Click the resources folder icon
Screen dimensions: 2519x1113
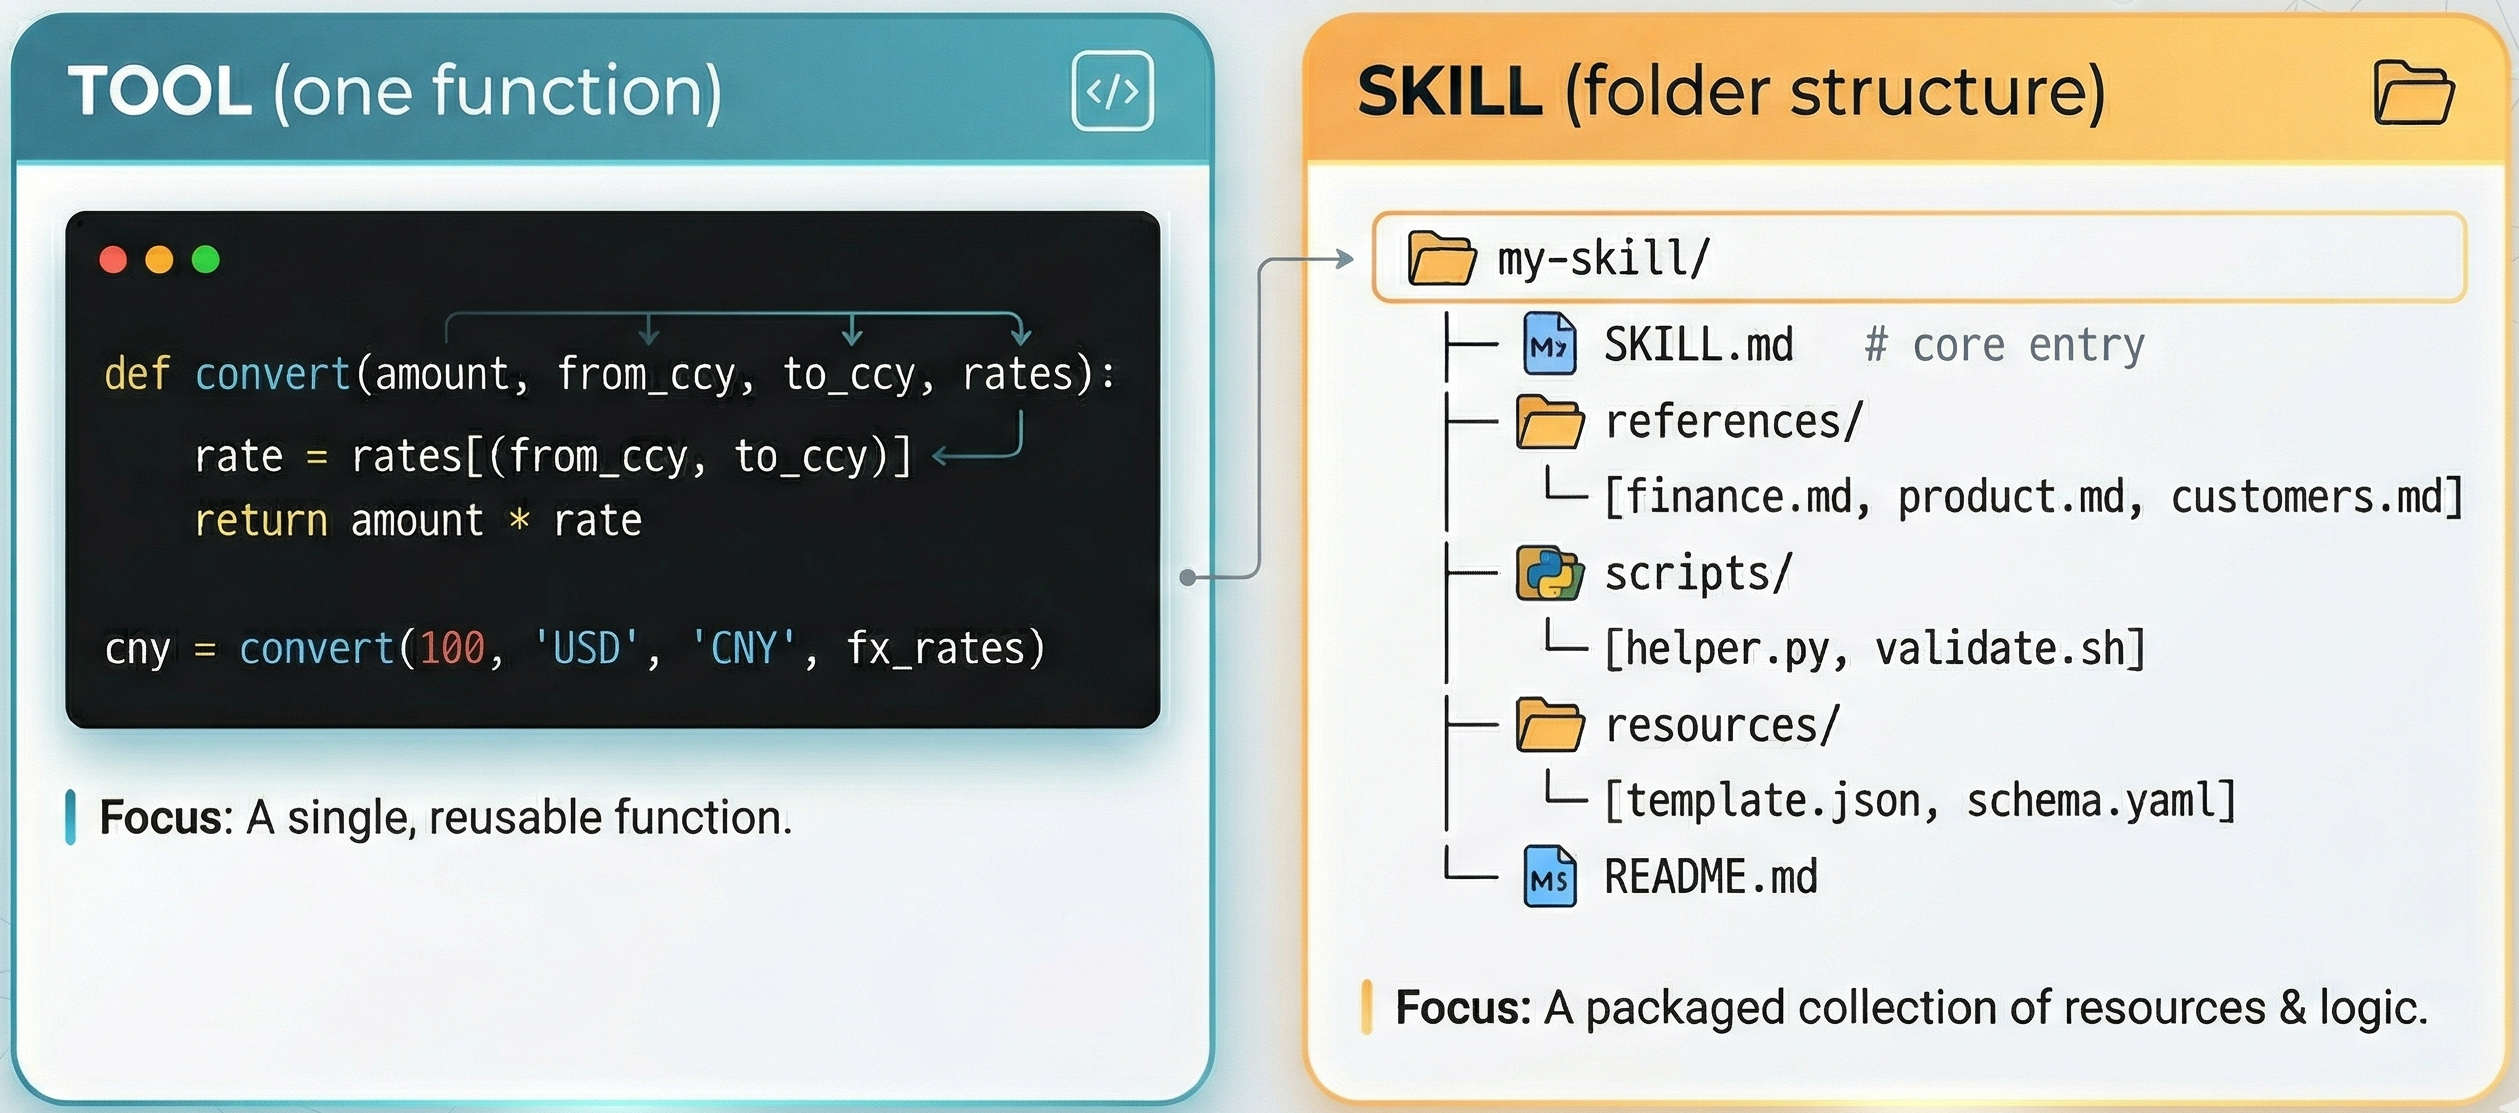pyautogui.click(x=1550, y=724)
